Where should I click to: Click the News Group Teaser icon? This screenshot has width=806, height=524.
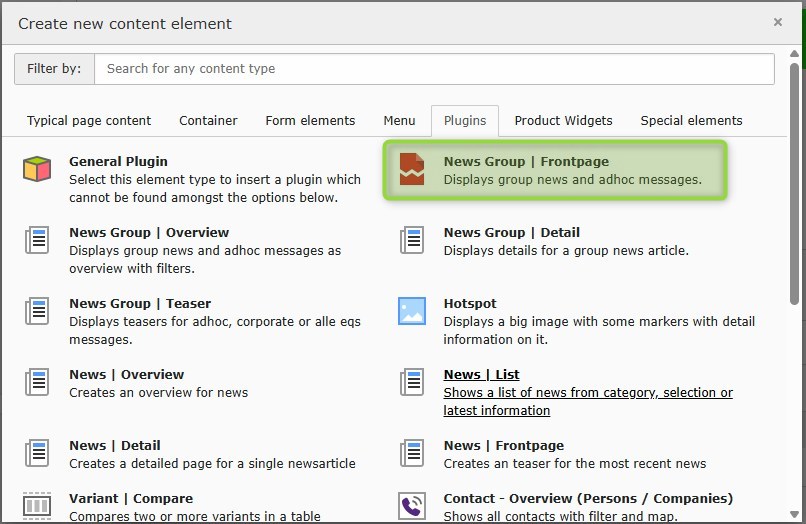tap(37, 311)
